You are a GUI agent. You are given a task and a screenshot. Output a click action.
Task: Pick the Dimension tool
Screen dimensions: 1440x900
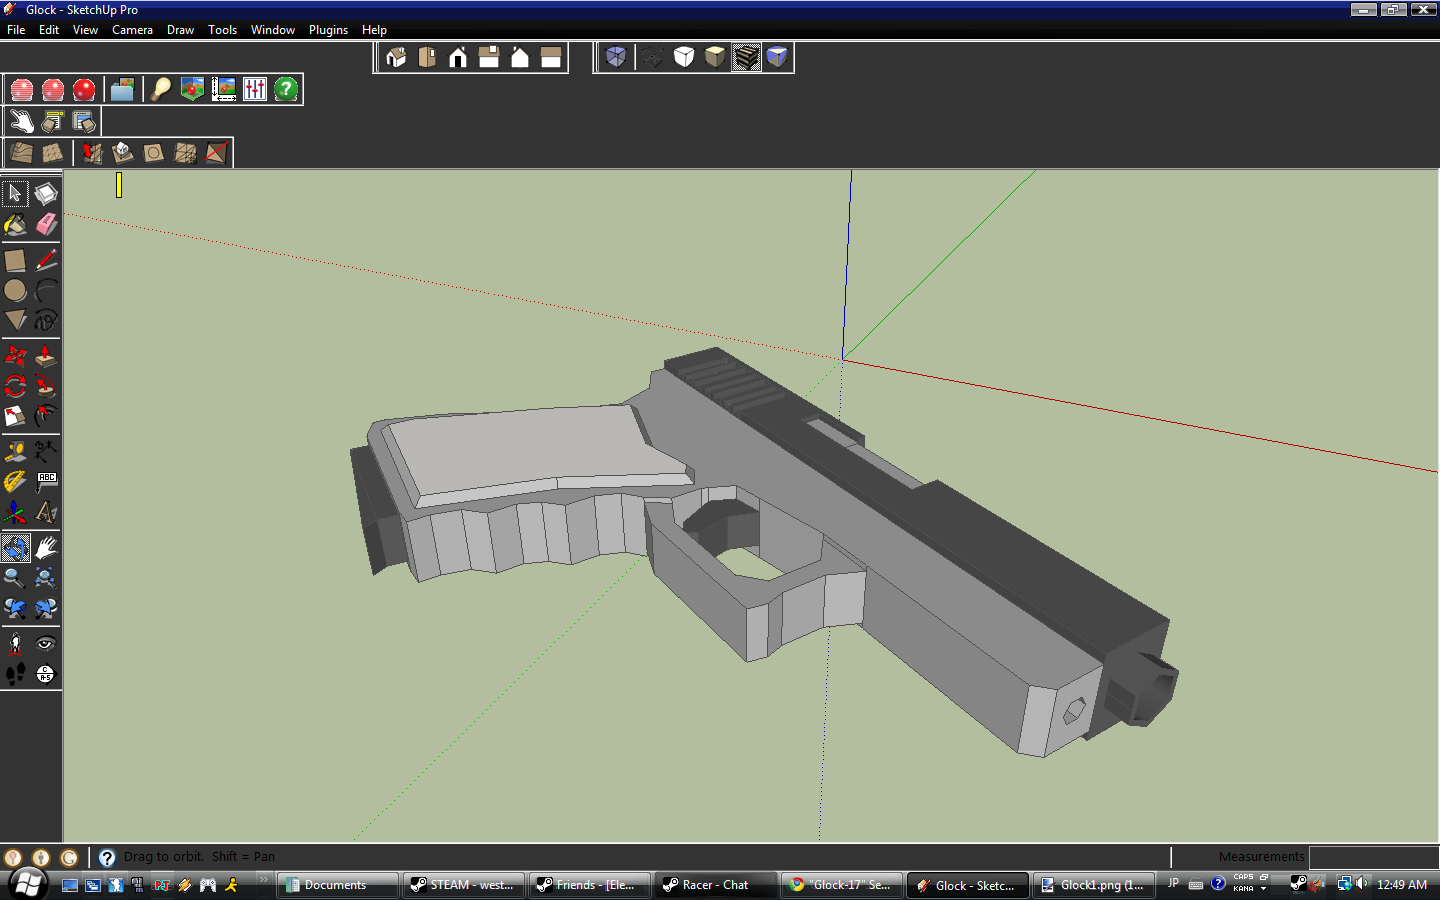tap(46, 452)
